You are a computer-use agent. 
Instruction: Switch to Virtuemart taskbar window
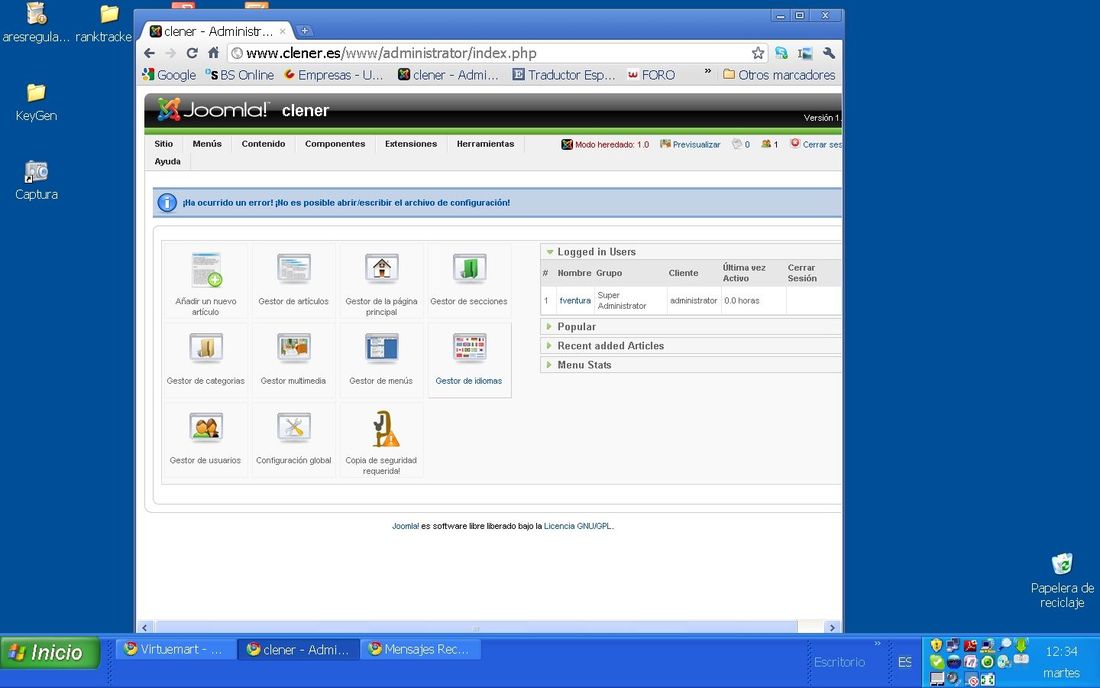[175, 649]
